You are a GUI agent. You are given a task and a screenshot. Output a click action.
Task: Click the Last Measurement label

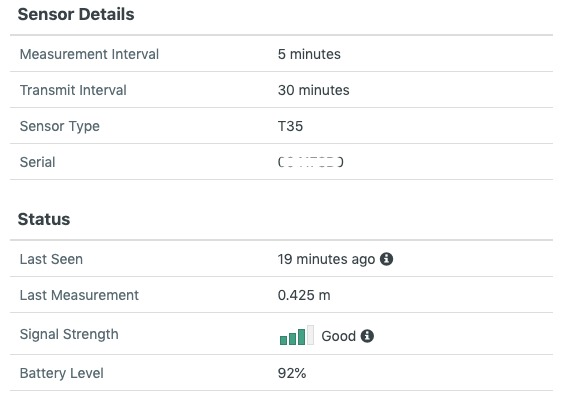79,295
